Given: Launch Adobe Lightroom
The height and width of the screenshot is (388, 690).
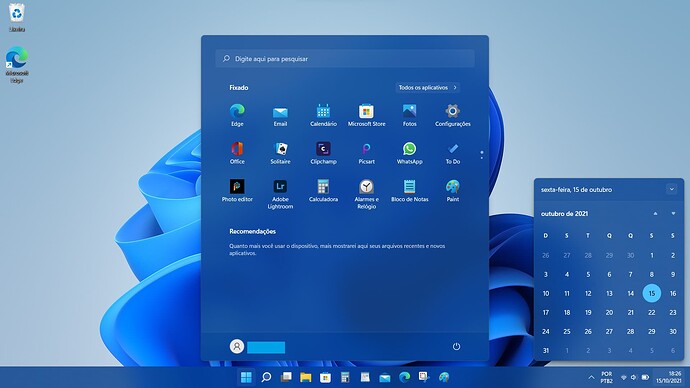Looking at the screenshot, I should coord(280,194).
